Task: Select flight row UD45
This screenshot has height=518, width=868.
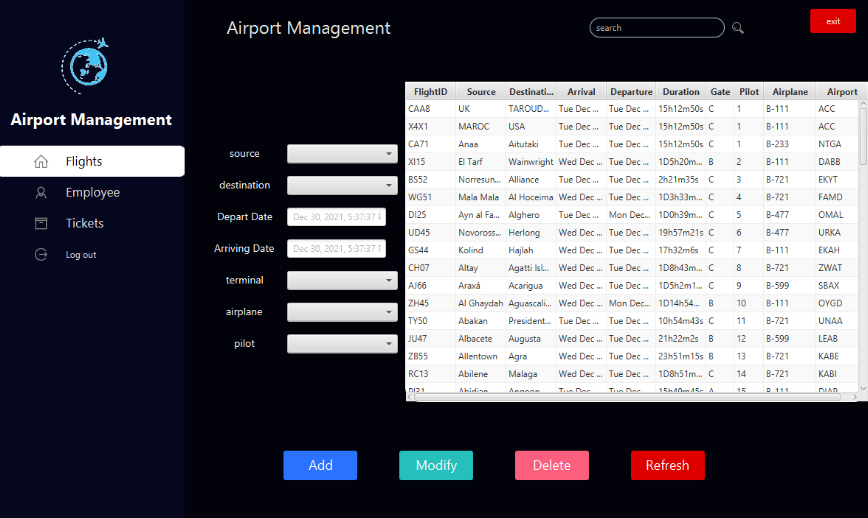Action: (632, 232)
